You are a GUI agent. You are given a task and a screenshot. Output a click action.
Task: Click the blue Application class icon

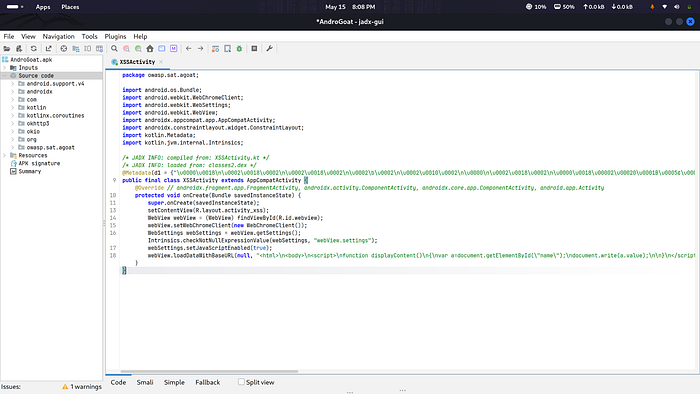pyautogui.click(x=162, y=49)
